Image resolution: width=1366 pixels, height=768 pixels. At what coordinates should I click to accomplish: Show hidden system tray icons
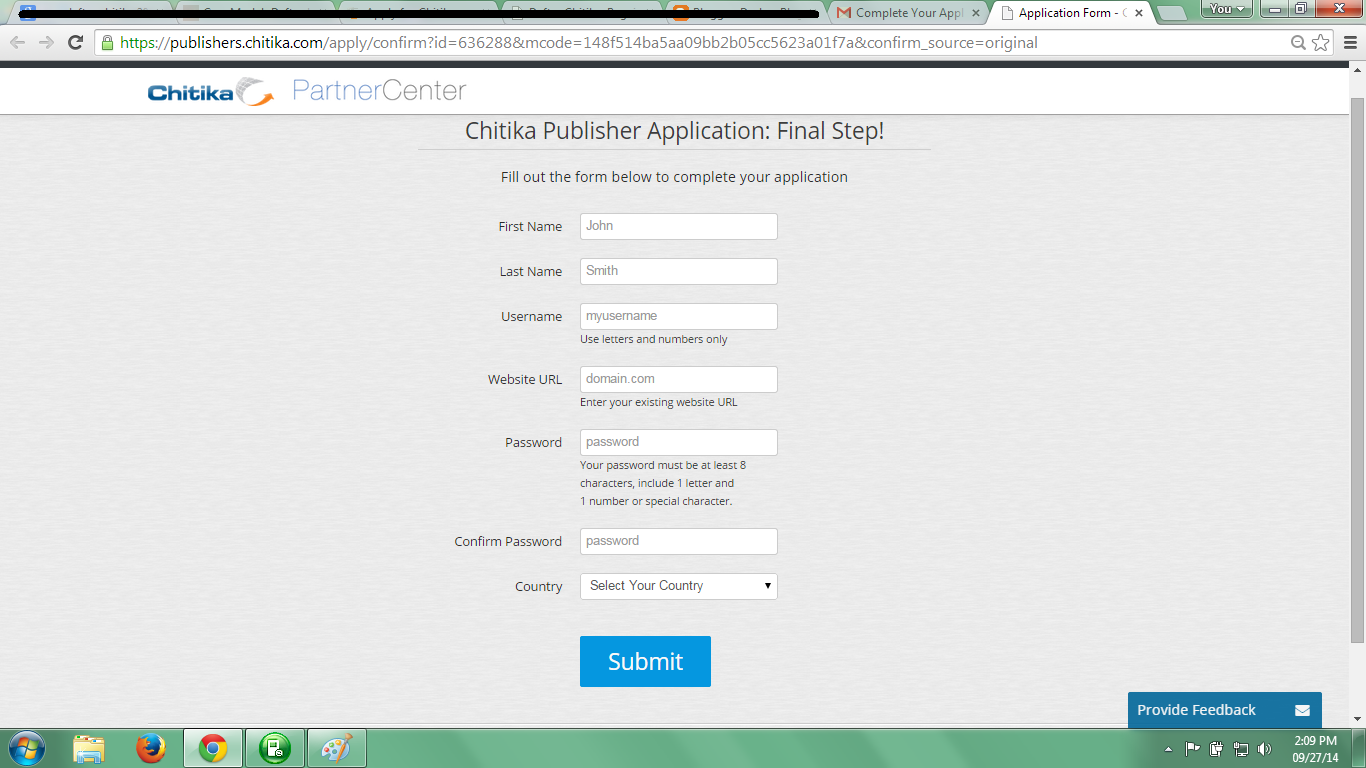pyautogui.click(x=1169, y=749)
